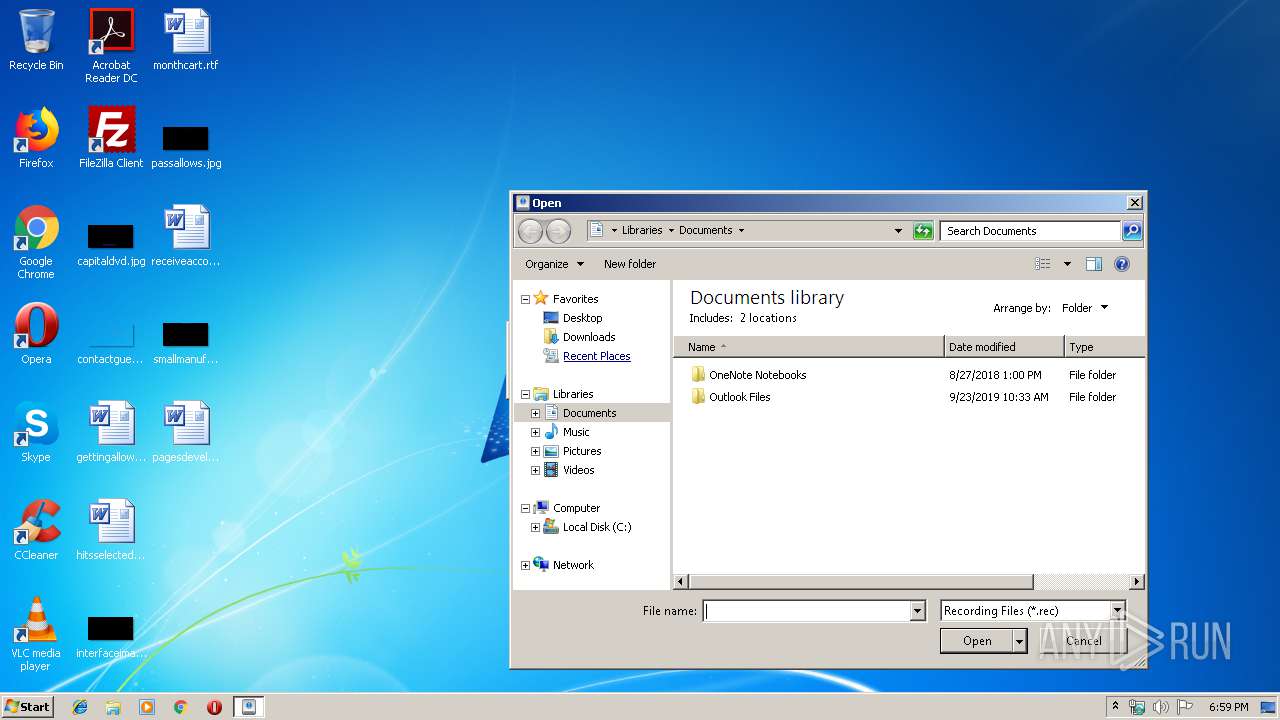Launch VLC media player shortcut

click(36, 634)
